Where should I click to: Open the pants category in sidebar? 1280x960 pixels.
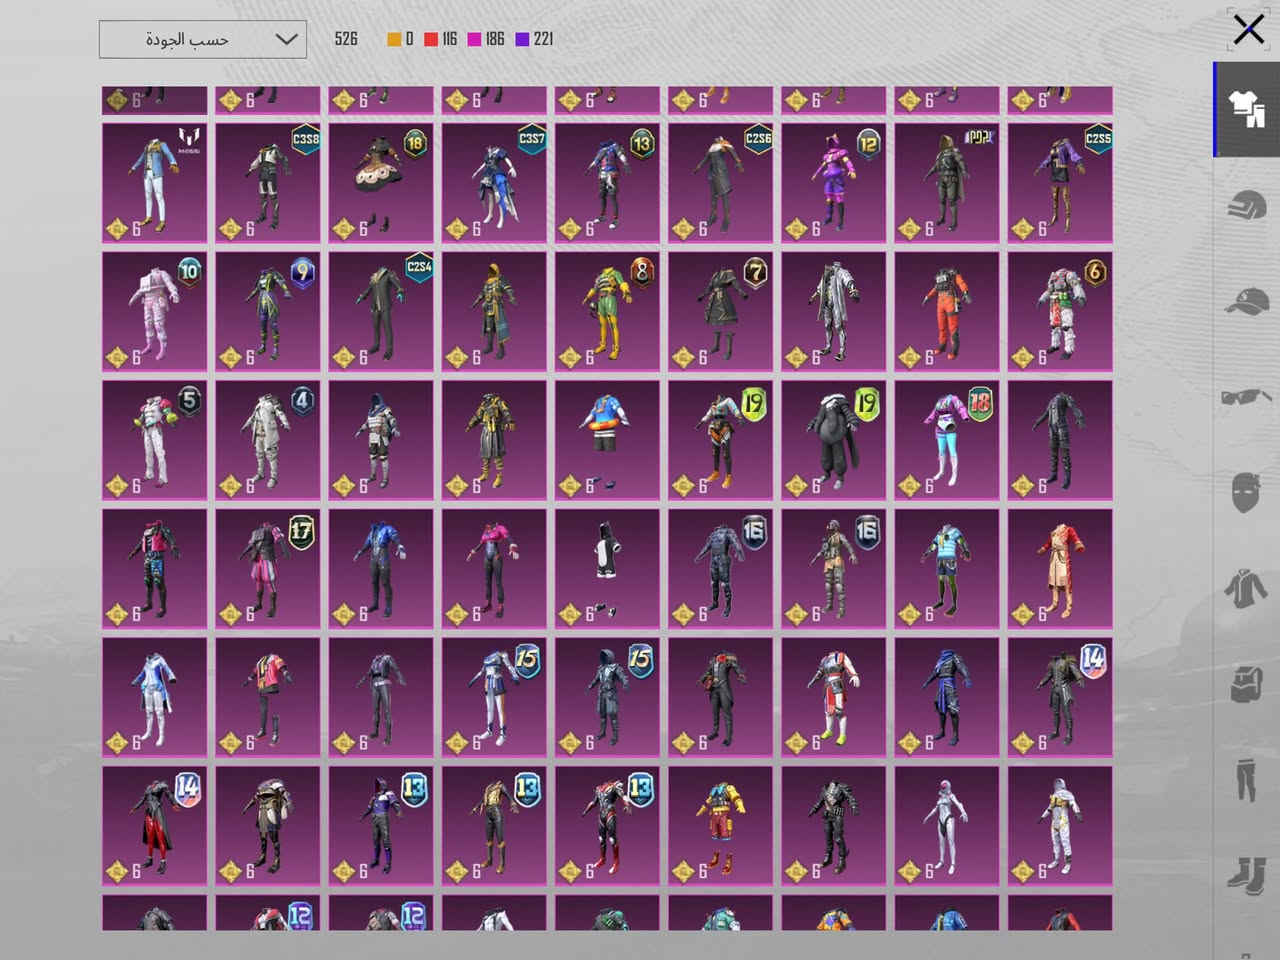coord(1247,781)
